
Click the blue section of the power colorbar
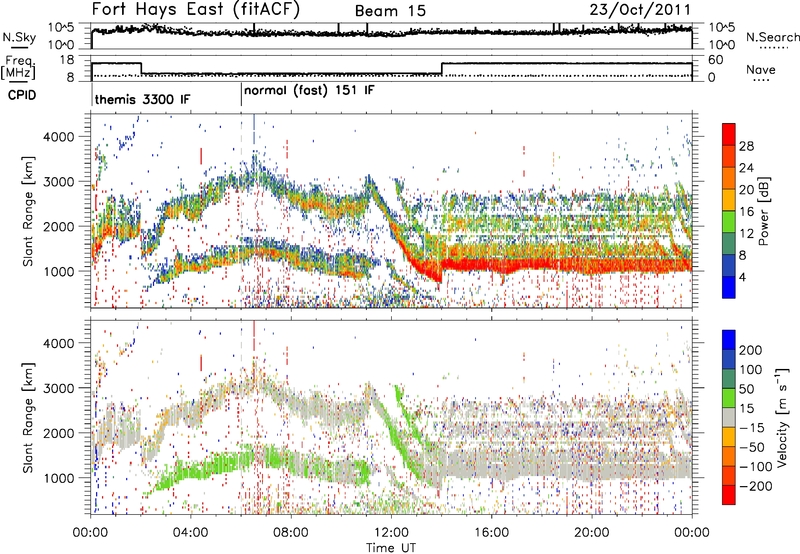[x=729, y=286]
